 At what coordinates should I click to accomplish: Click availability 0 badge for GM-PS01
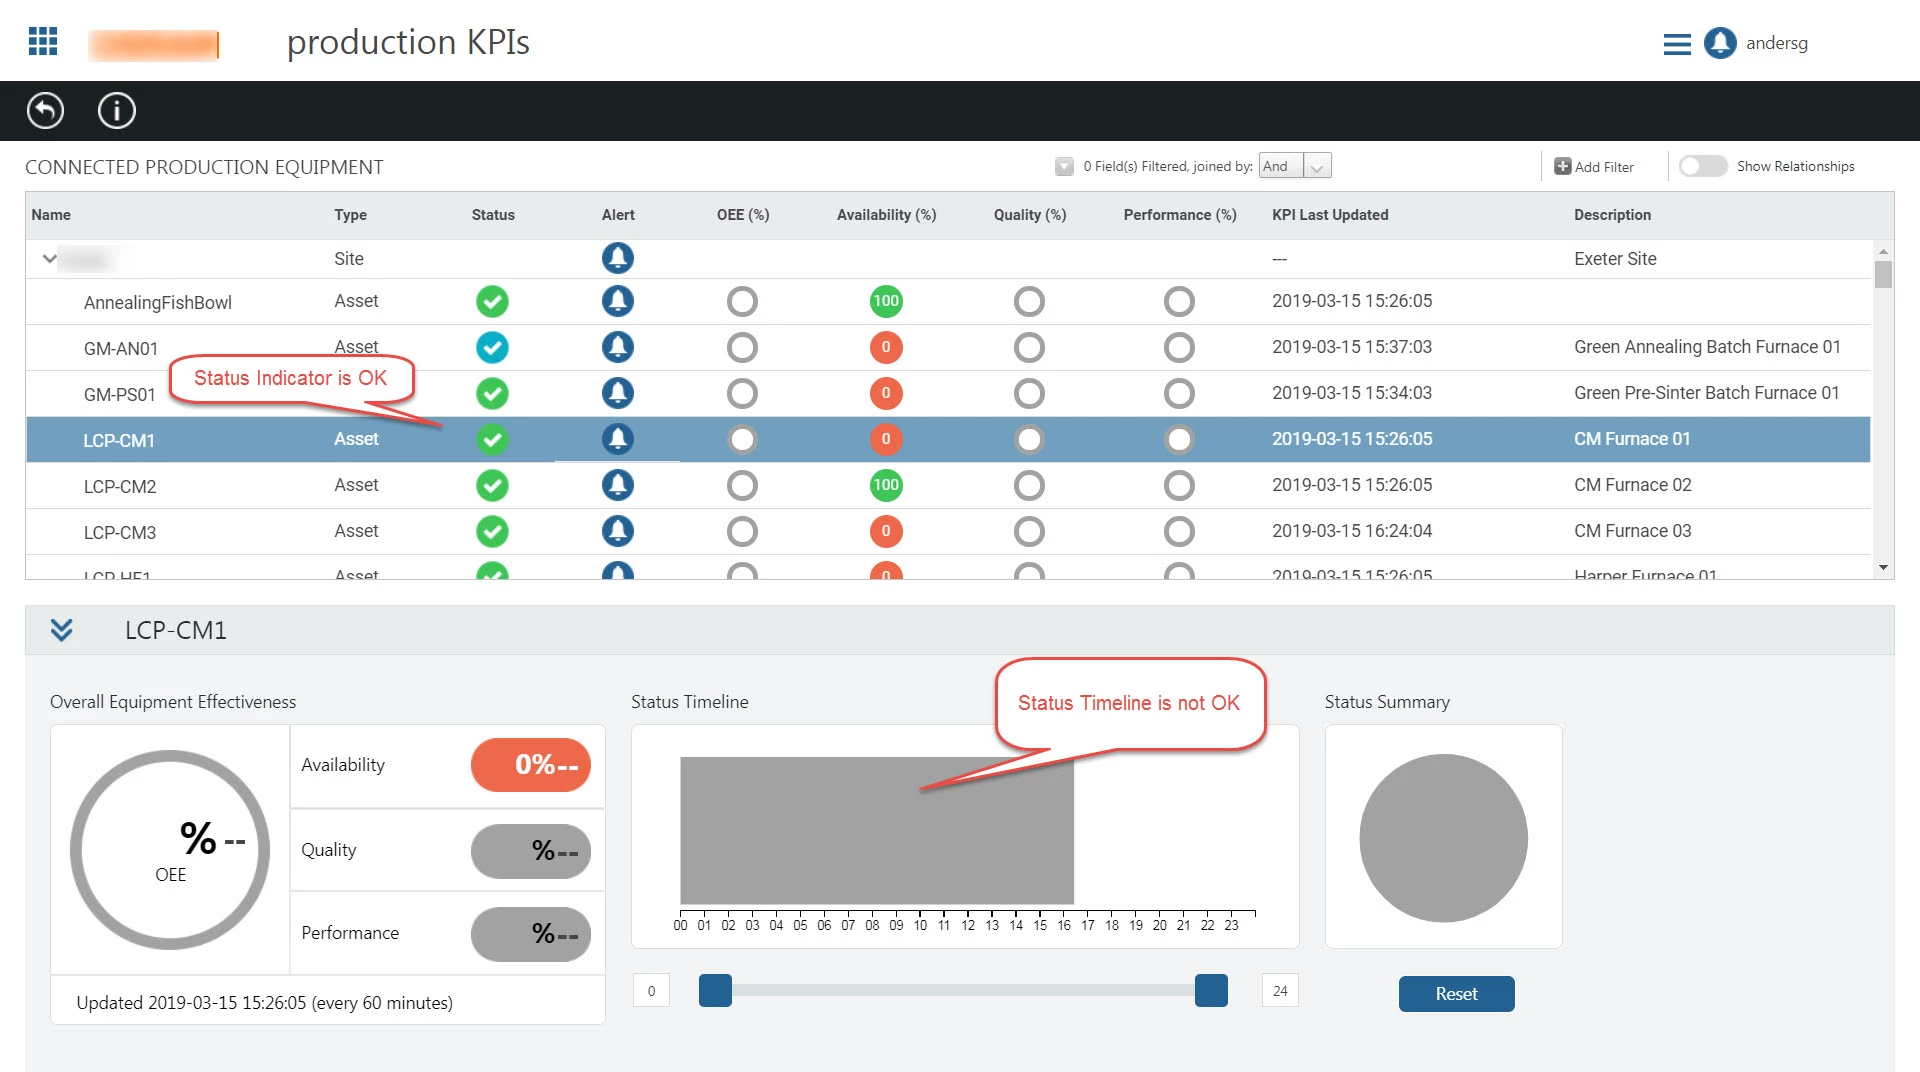click(x=886, y=393)
